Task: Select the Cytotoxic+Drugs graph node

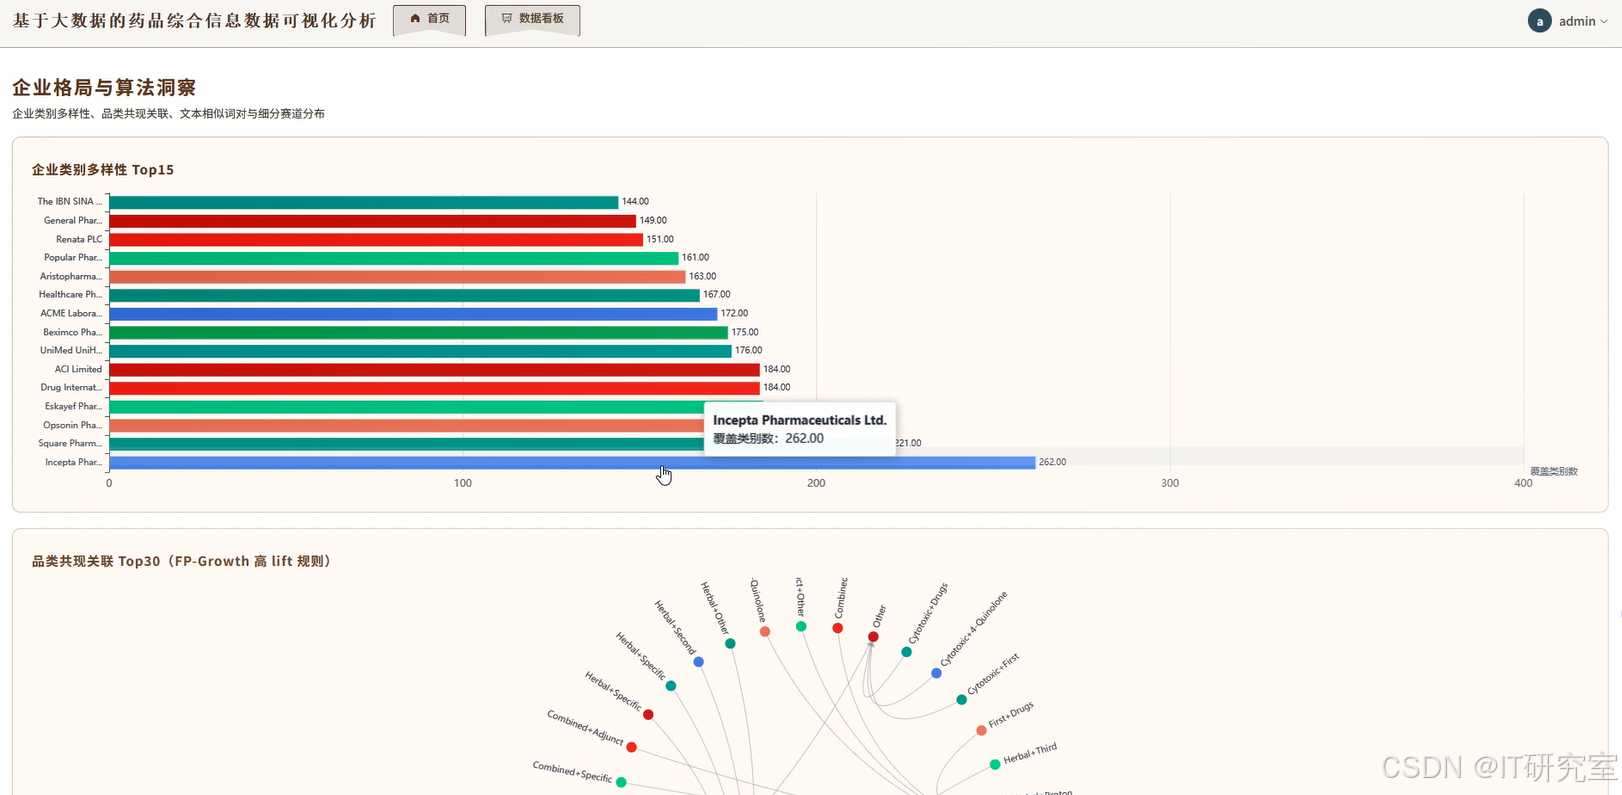Action: tap(906, 652)
